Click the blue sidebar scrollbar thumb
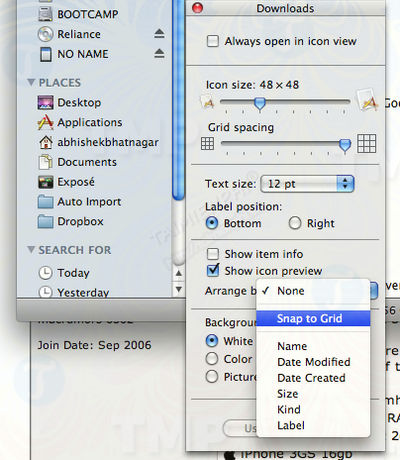 click(x=179, y=100)
